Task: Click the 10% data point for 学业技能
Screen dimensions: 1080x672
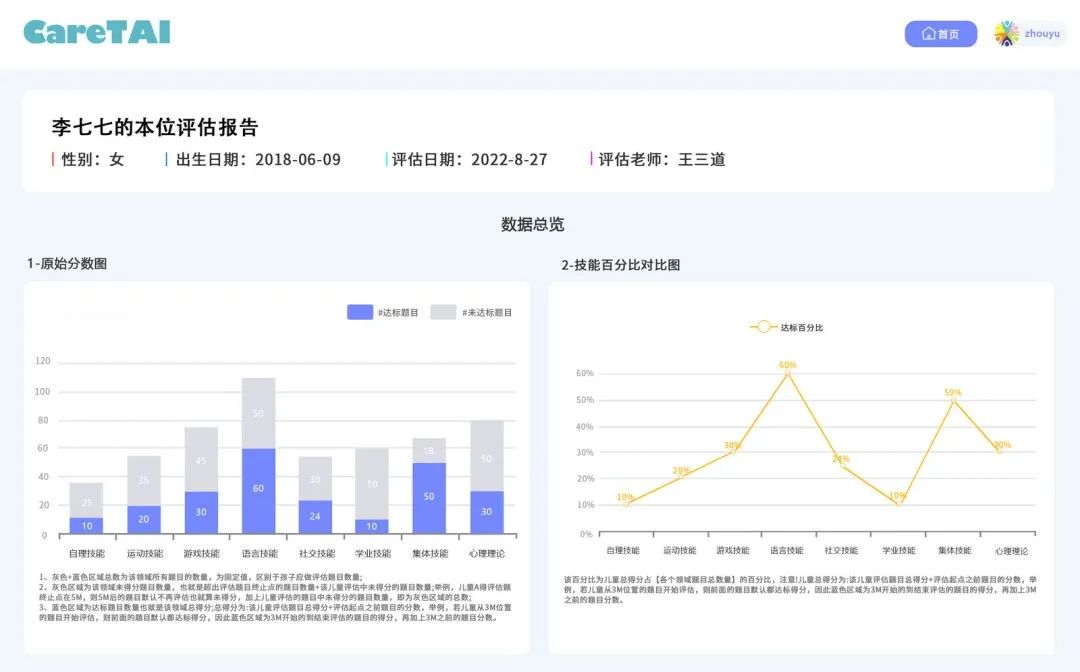Action: 897,504
